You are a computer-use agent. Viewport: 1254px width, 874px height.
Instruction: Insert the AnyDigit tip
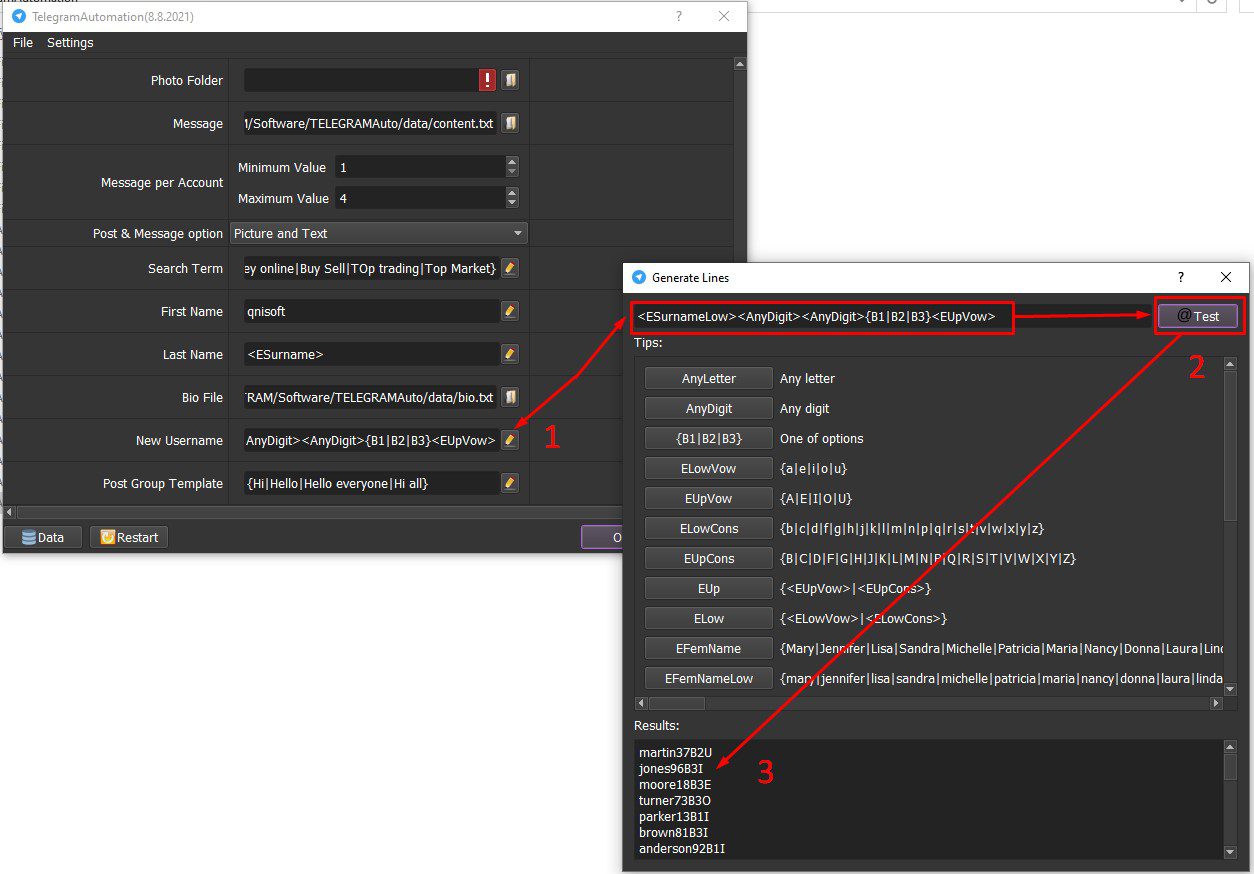click(709, 408)
